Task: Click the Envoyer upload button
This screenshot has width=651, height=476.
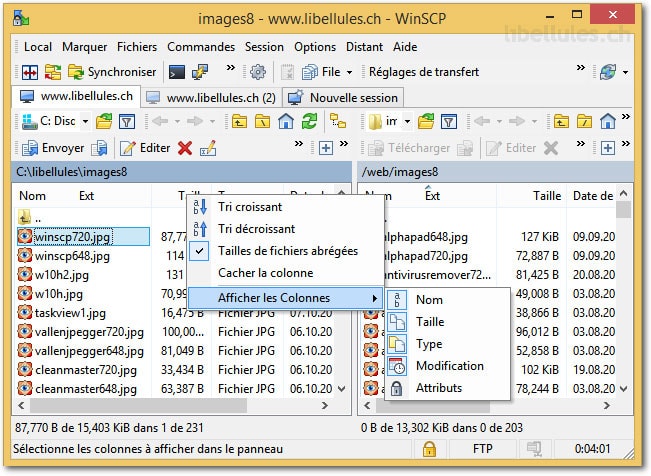Action: coord(53,148)
